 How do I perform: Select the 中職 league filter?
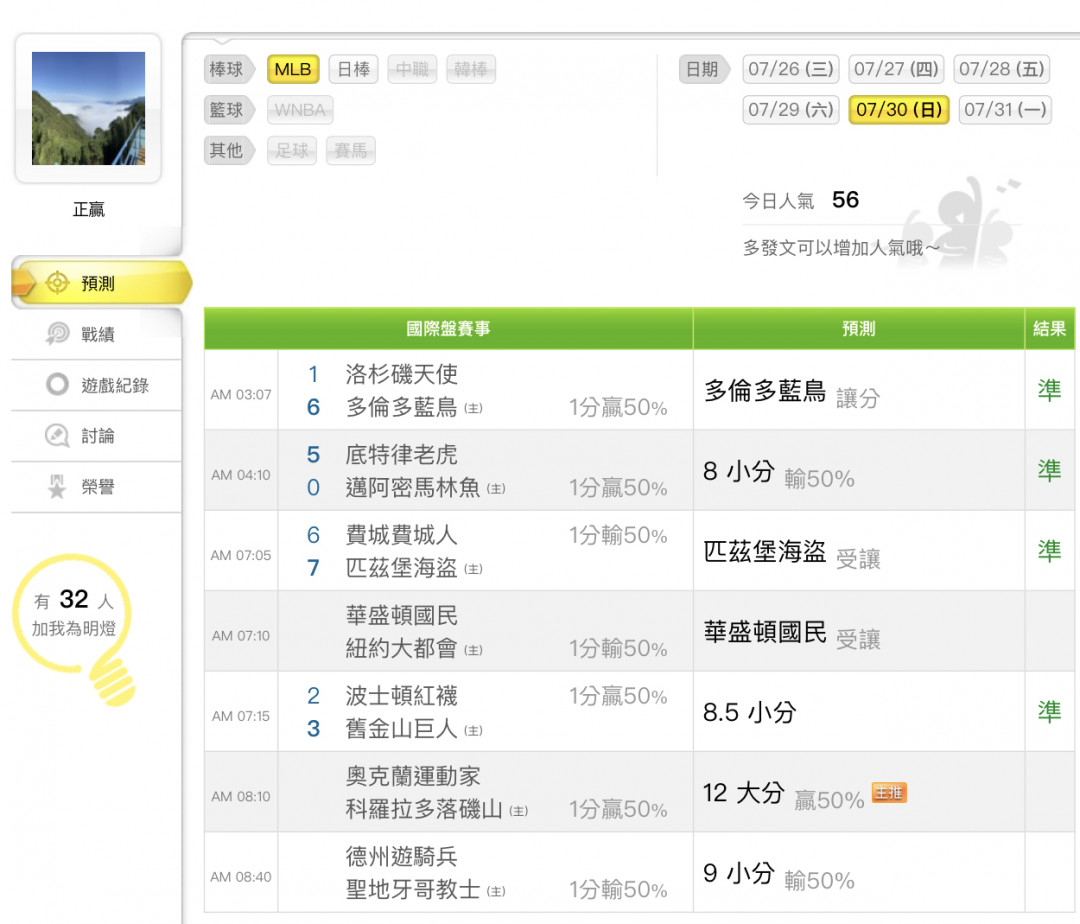[x=412, y=70]
